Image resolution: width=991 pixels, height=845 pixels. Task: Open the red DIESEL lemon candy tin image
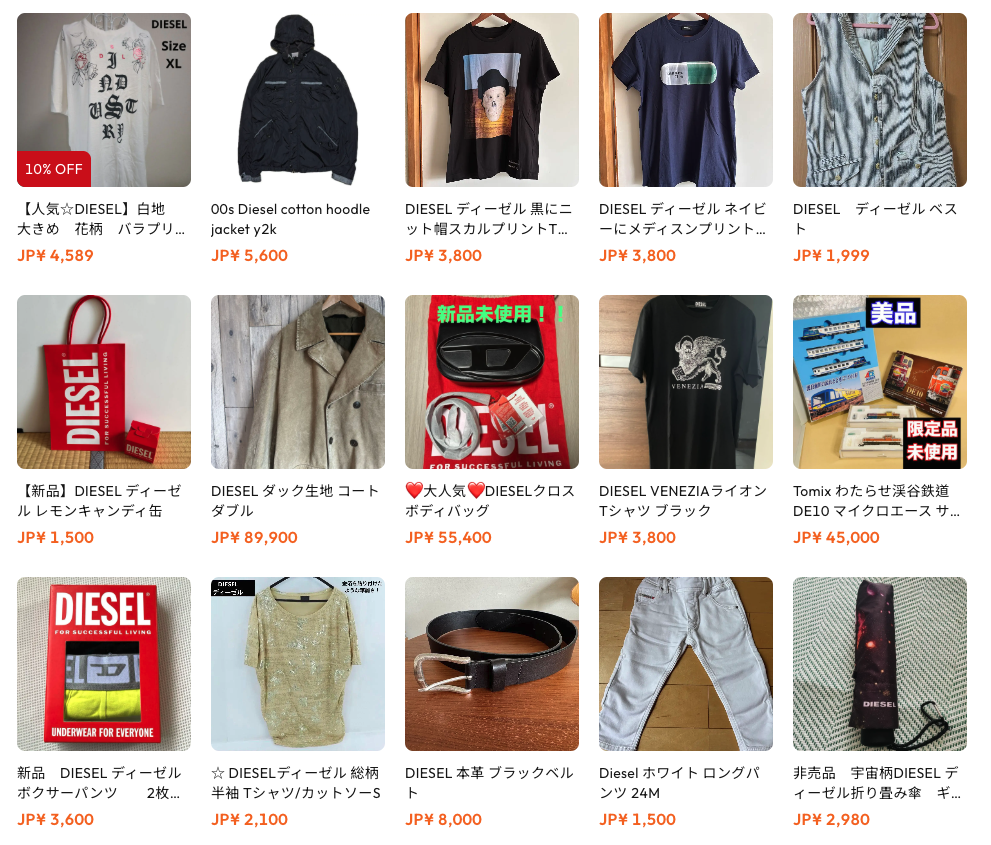[x=104, y=382]
